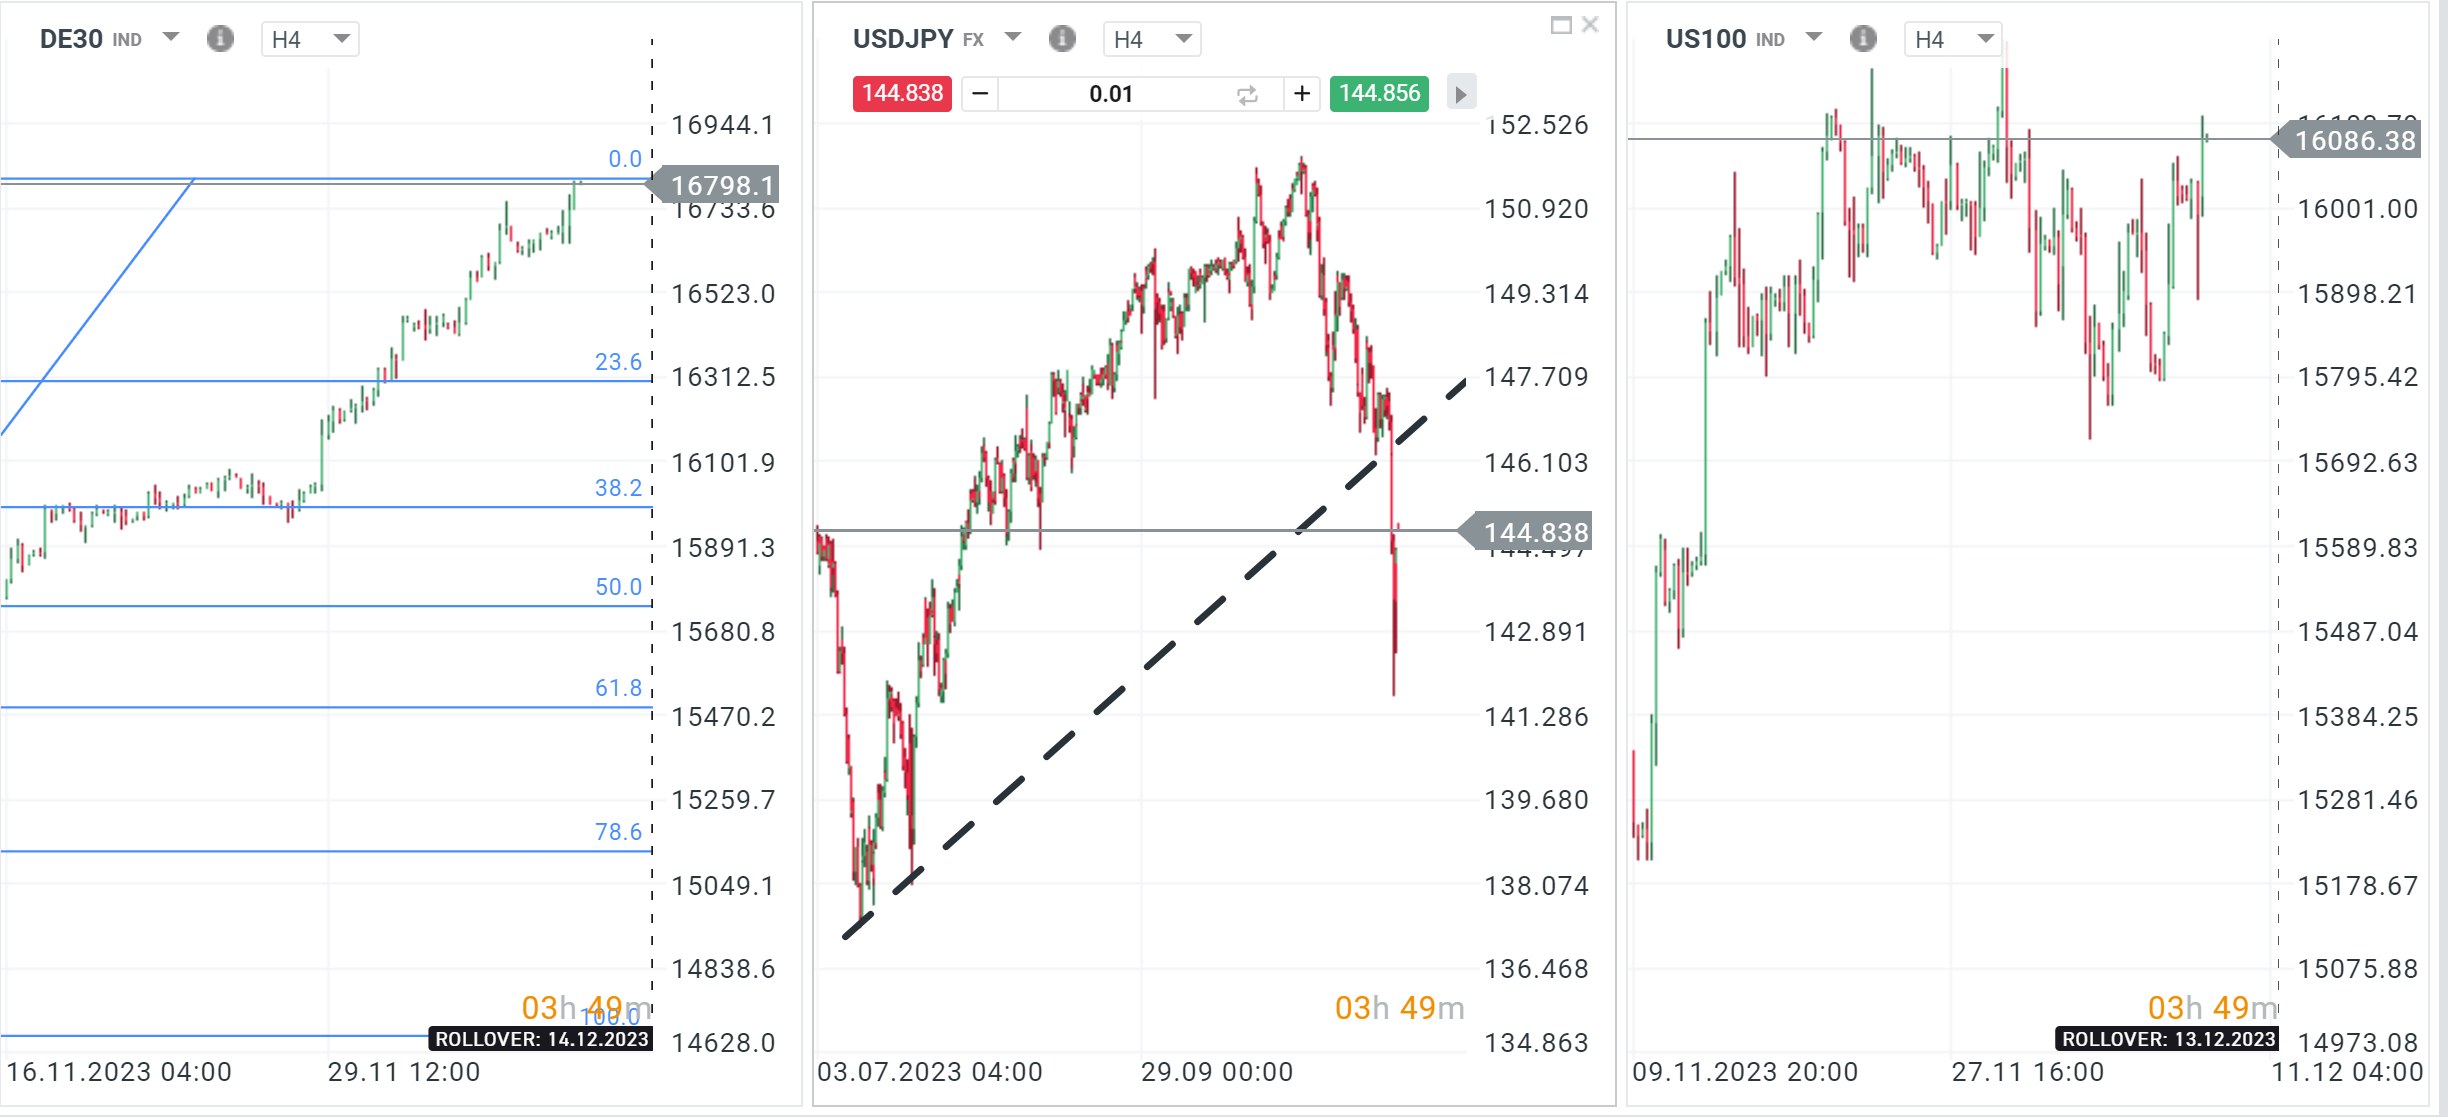Sell USDJPY at 144.838

[902, 94]
